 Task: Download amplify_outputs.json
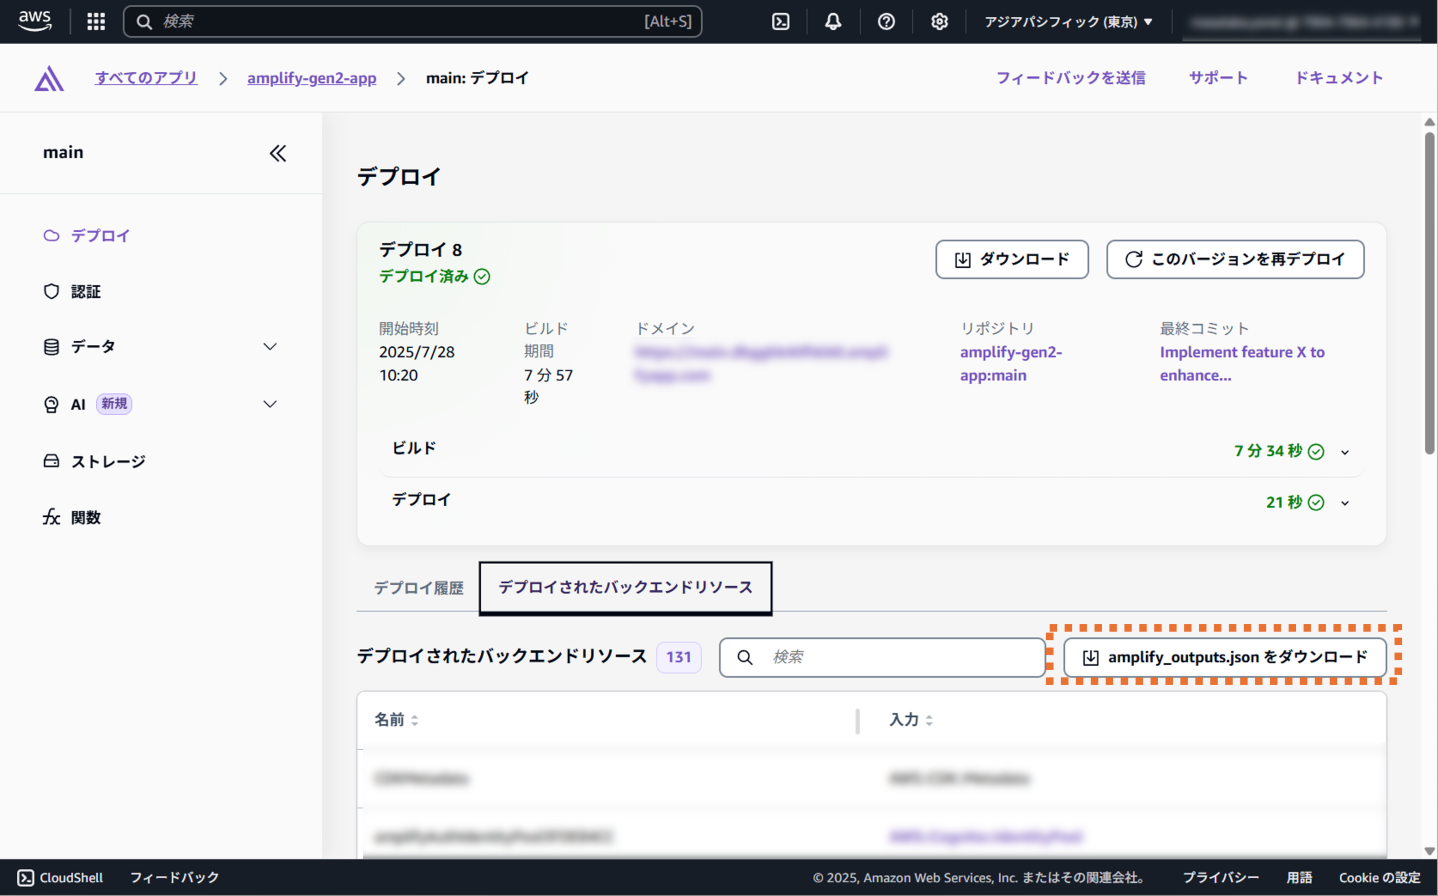[x=1225, y=657]
